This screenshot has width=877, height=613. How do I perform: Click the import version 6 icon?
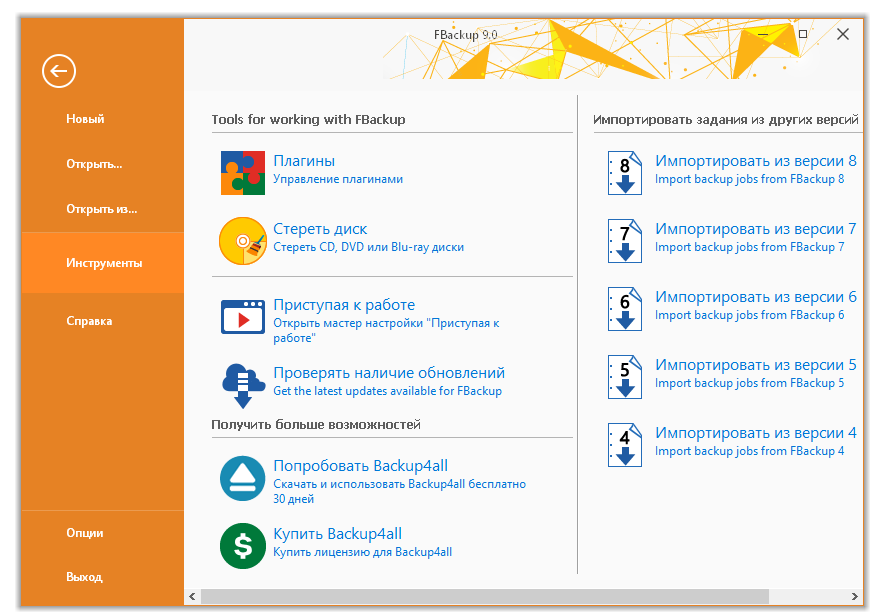pyautogui.click(x=625, y=309)
